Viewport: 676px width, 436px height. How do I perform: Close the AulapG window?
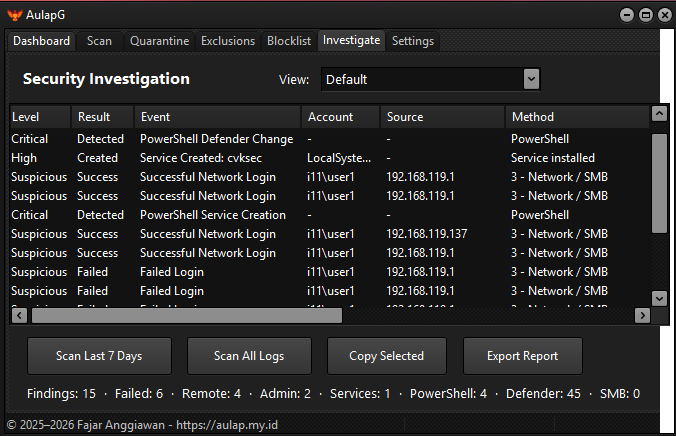(x=664, y=15)
